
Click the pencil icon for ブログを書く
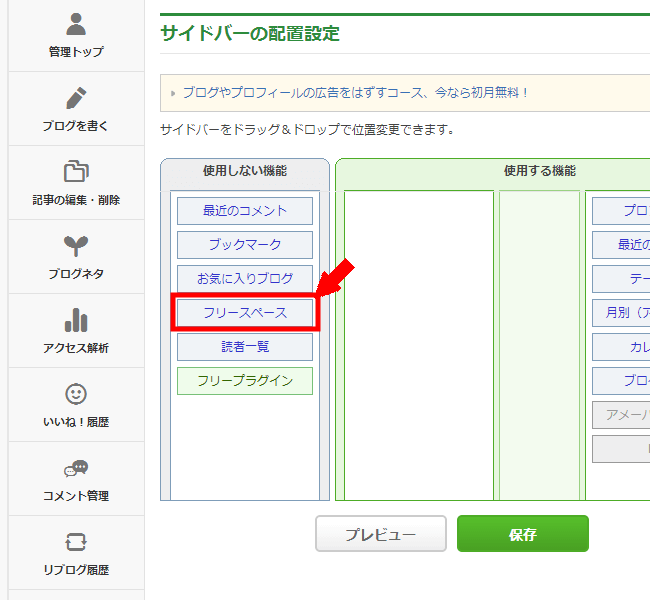76,98
